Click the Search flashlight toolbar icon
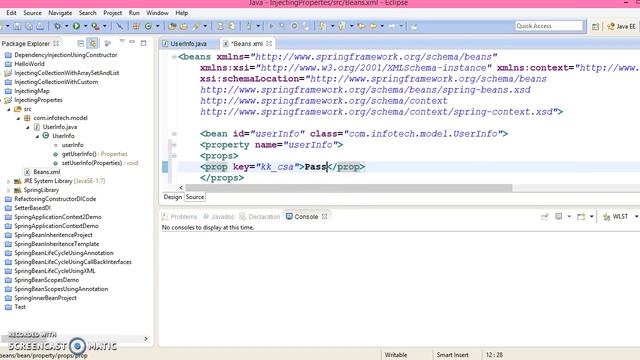This screenshot has height=360, width=640. tap(196, 26)
